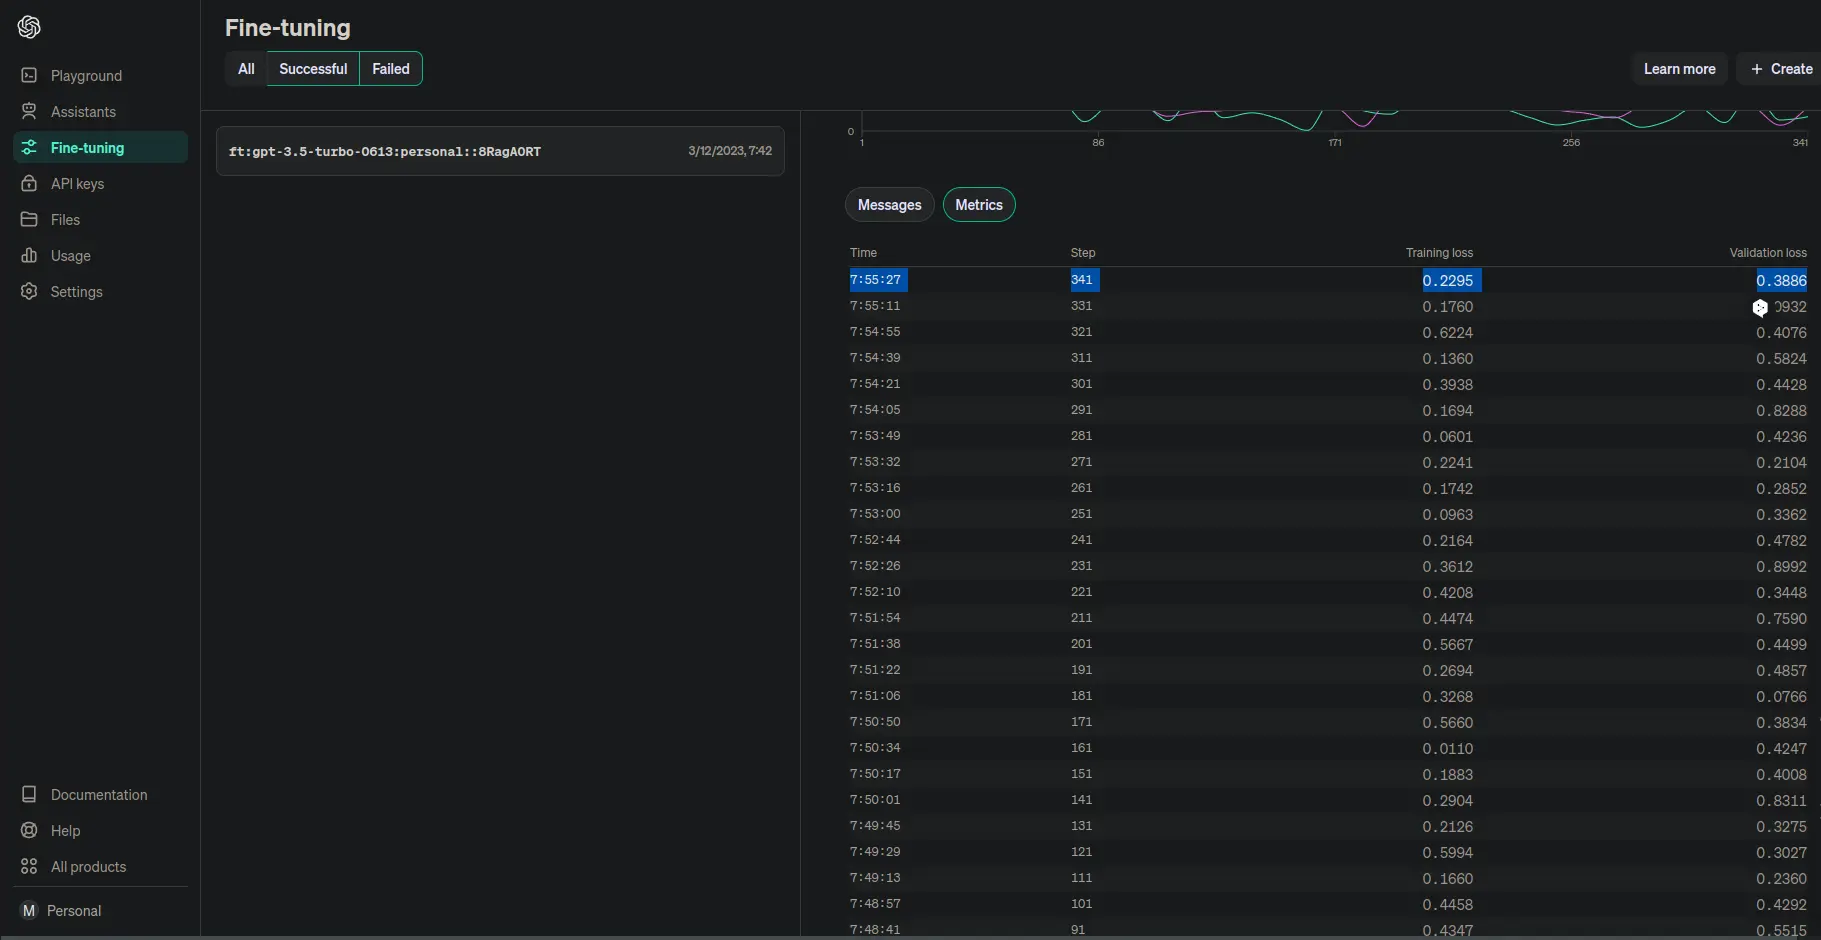Filter by Successful jobs
1821x940 pixels.
click(313, 69)
